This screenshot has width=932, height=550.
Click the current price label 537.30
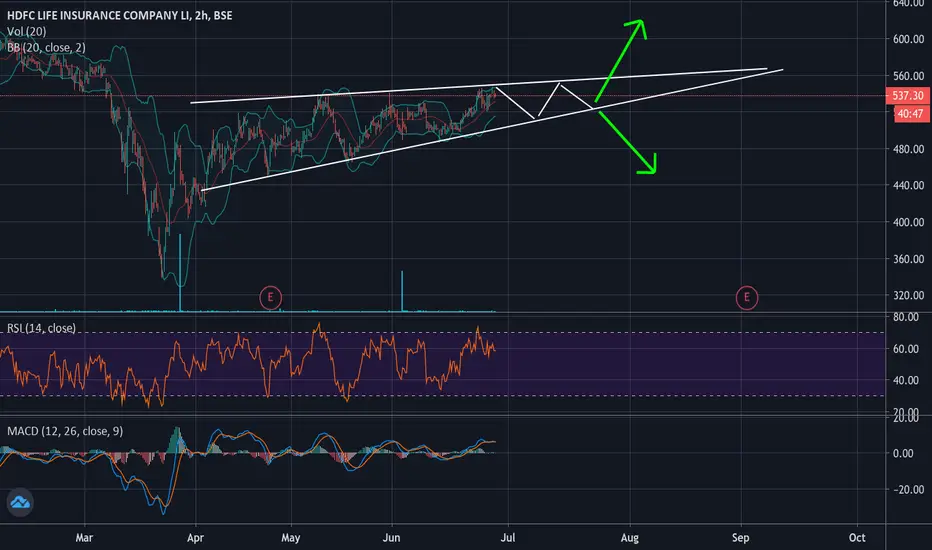(x=908, y=95)
